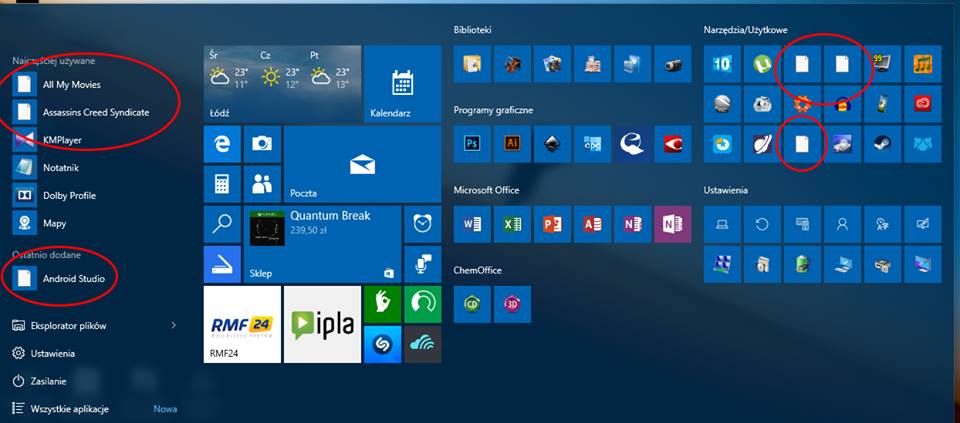This screenshot has width=960, height=423.
Task: Open the Poczta mail tile
Action: tap(362, 164)
